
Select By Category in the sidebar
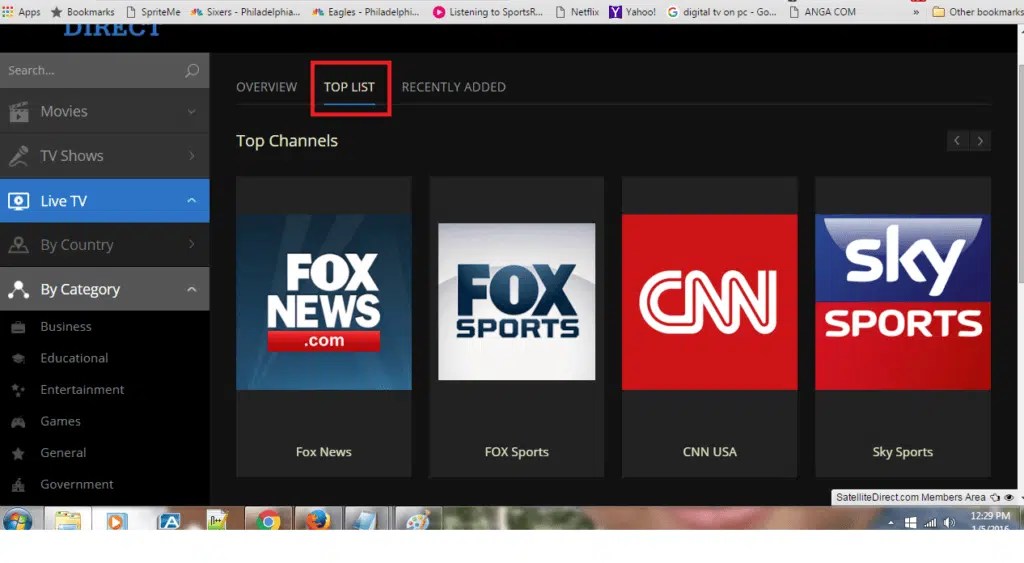click(104, 289)
